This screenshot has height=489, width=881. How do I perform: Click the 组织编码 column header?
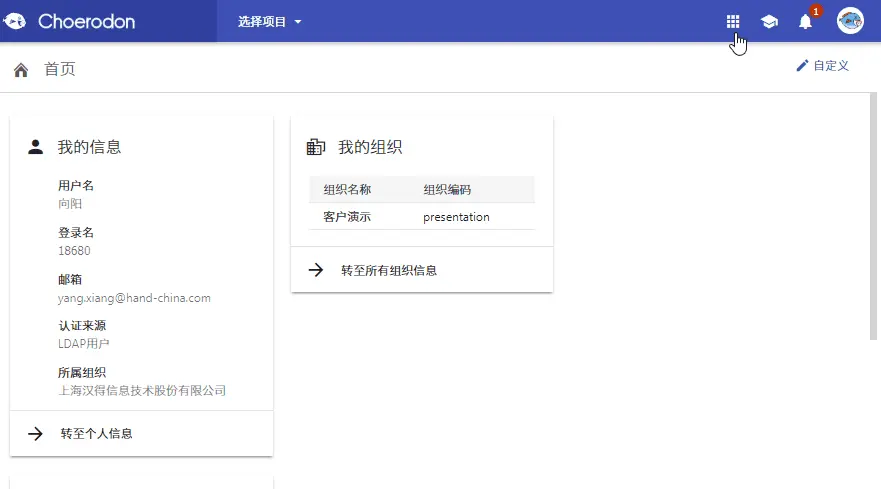click(x=447, y=189)
